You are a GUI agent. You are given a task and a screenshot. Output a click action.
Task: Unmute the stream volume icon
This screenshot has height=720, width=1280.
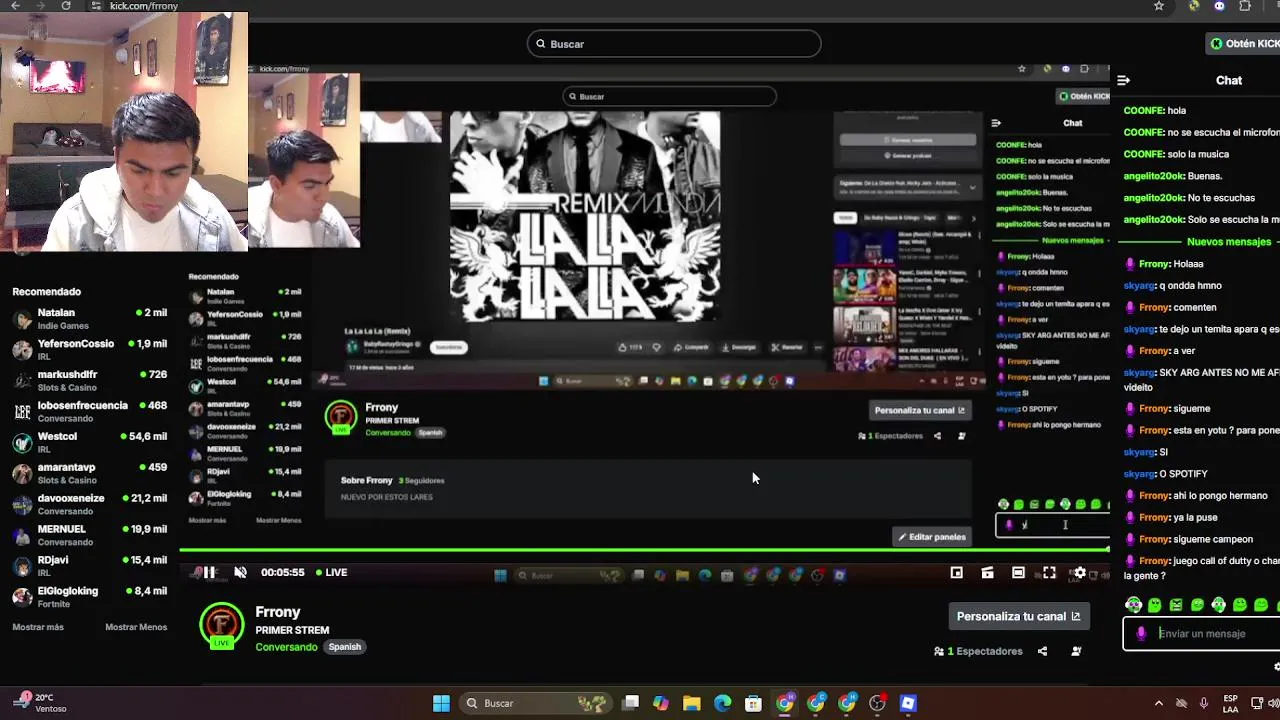point(240,572)
